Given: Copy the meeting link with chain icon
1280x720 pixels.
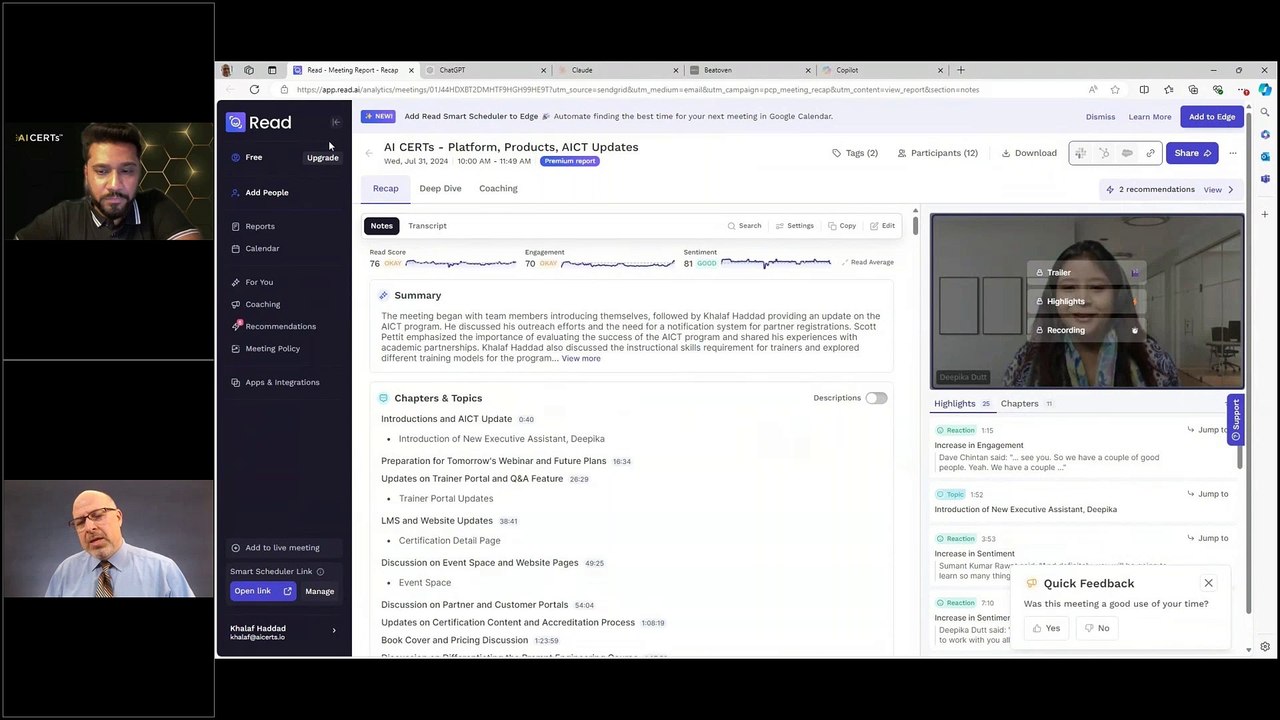Looking at the screenshot, I should tap(1150, 153).
